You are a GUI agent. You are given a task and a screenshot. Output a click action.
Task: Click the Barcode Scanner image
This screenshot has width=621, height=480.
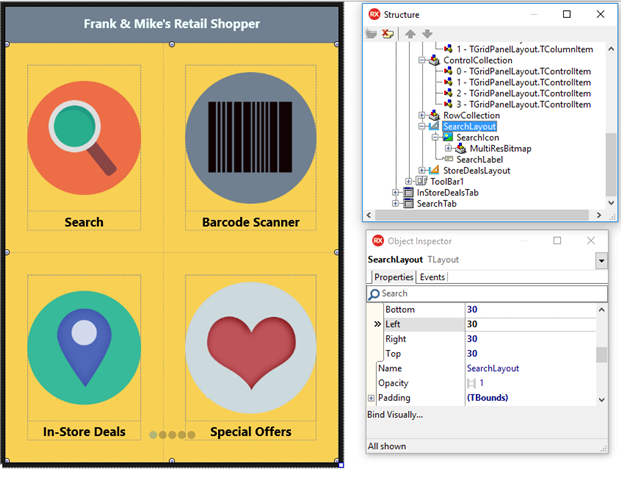coord(251,138)
